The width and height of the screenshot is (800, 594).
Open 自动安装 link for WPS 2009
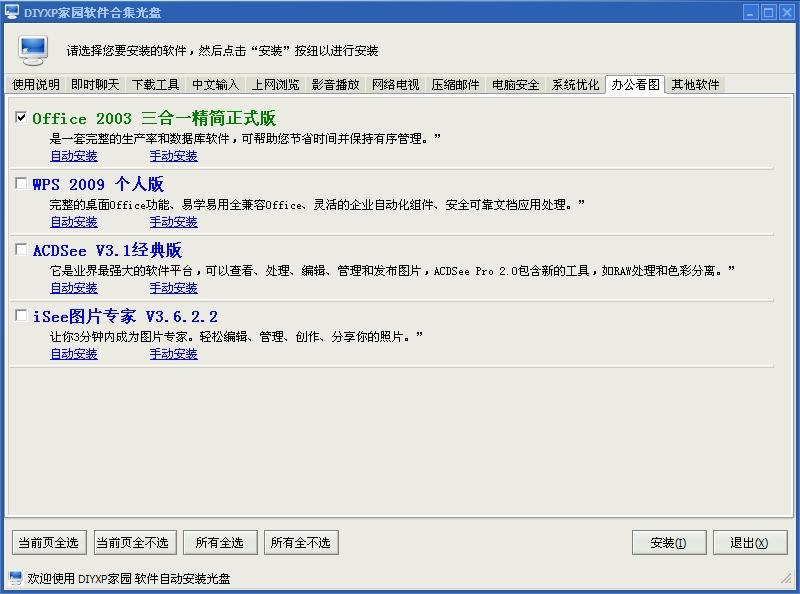coord(74,221)
